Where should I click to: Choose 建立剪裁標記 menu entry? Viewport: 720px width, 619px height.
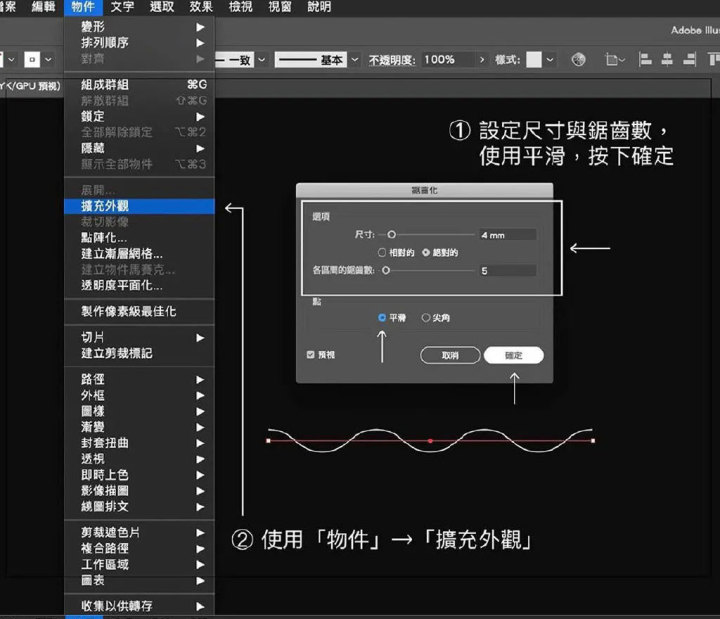[140, 353]
